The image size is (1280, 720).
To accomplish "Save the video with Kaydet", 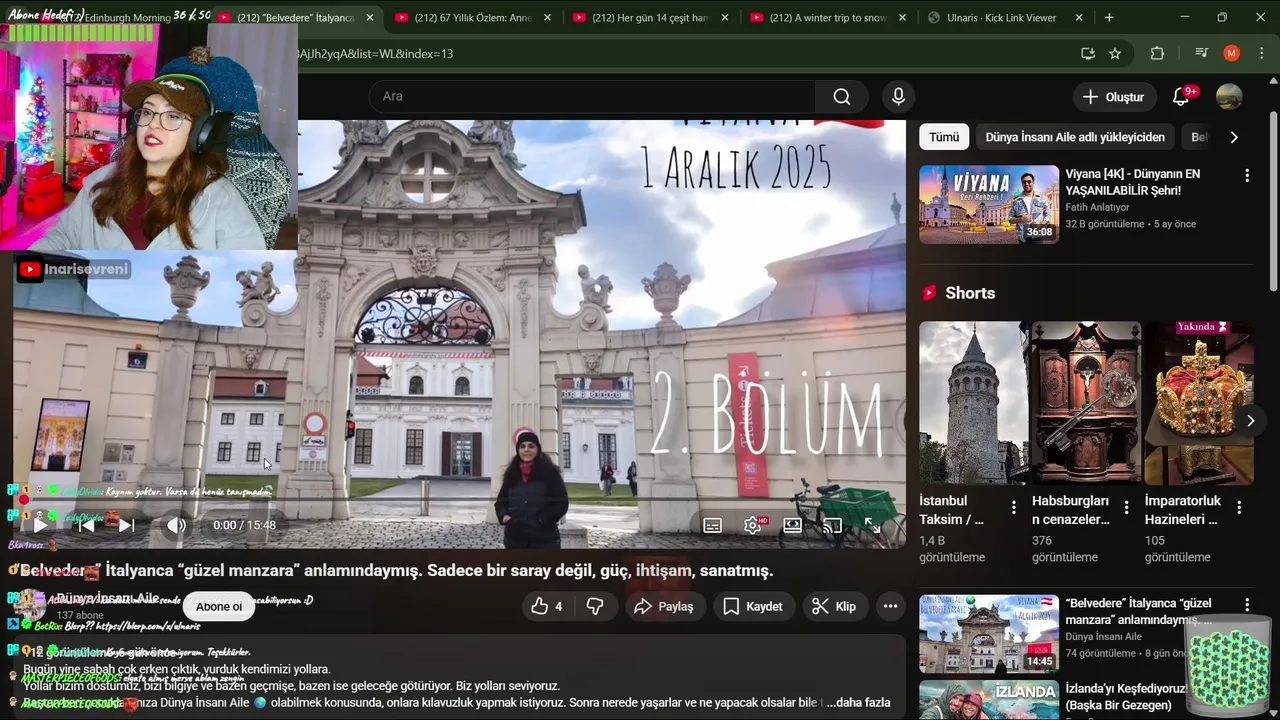I will pos(753,606).
